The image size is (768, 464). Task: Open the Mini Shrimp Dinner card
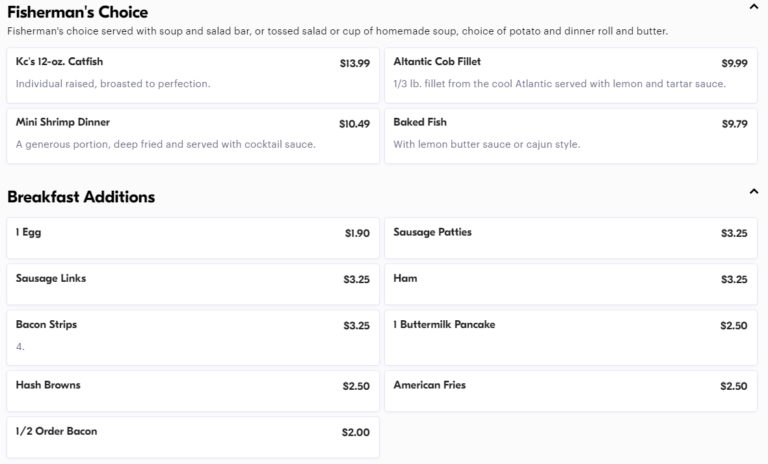click(193, 136)
